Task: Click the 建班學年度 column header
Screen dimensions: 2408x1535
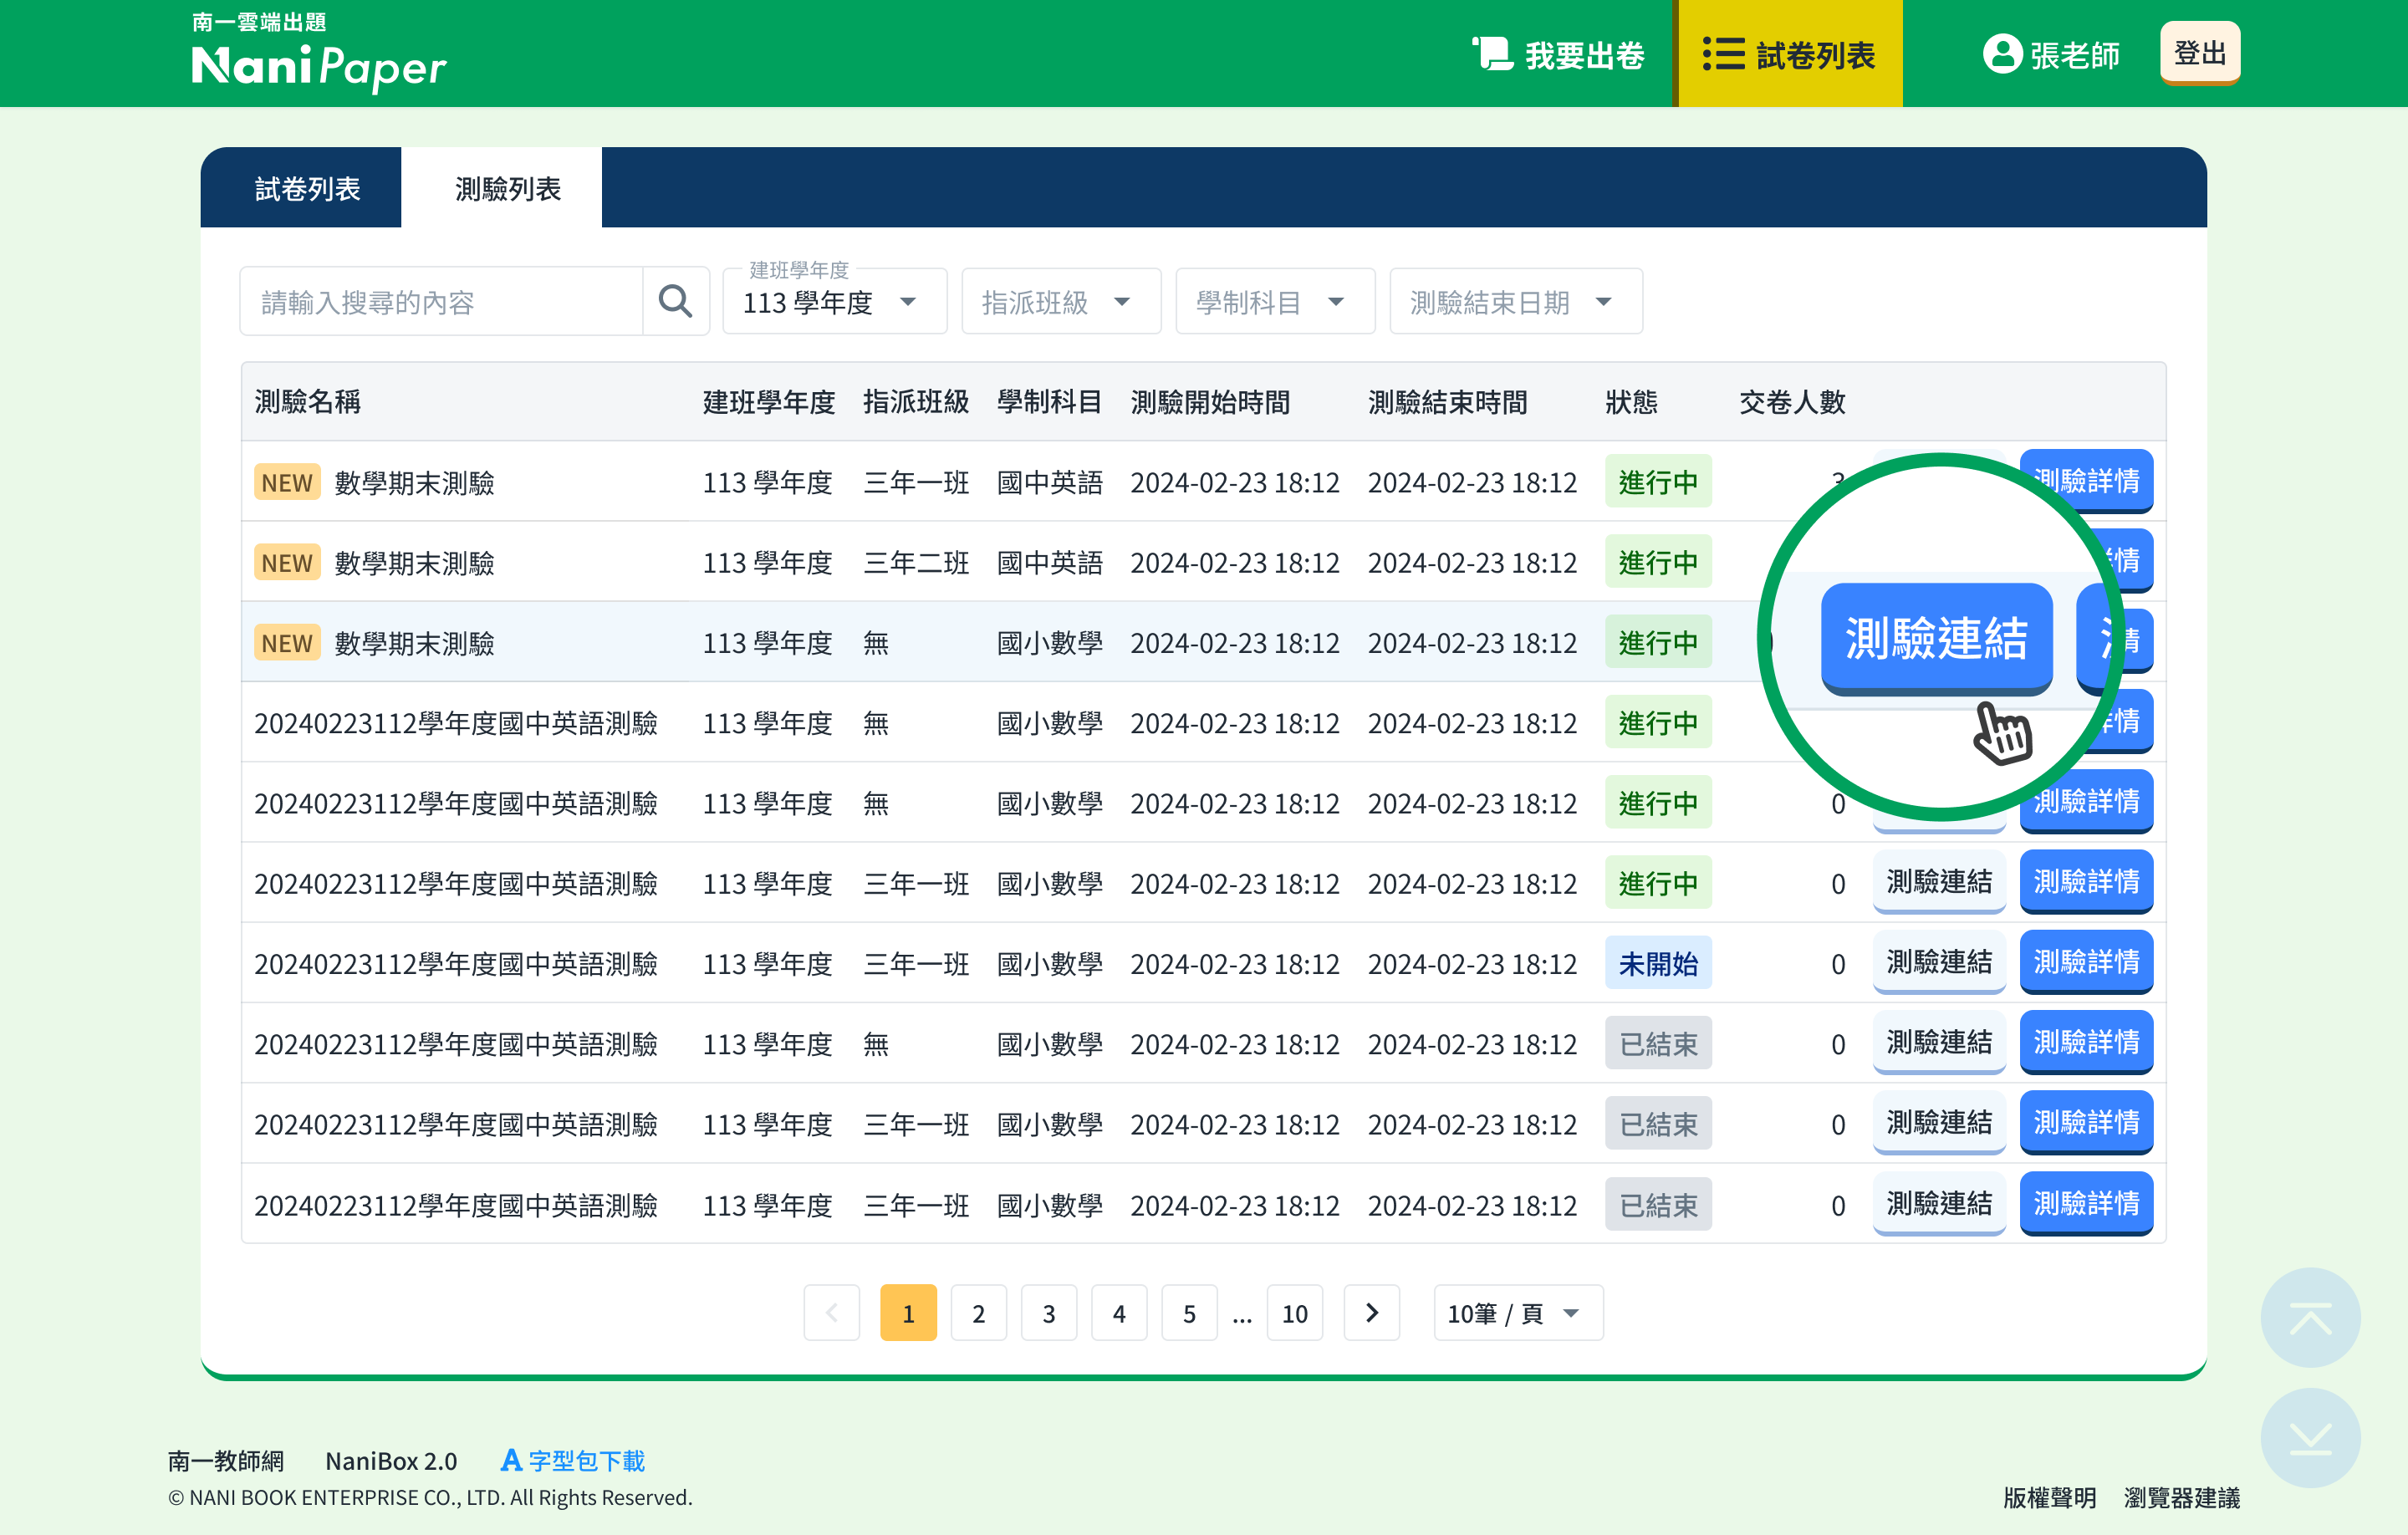Action: pyautogui.click(x=768, y=401)
